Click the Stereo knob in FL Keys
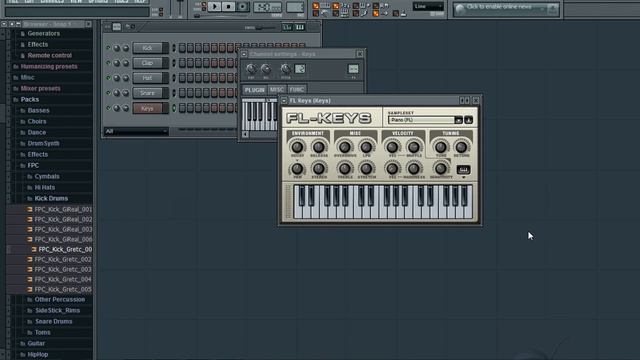The width and height of the screenshot is (640, 360). coord(319,168)
